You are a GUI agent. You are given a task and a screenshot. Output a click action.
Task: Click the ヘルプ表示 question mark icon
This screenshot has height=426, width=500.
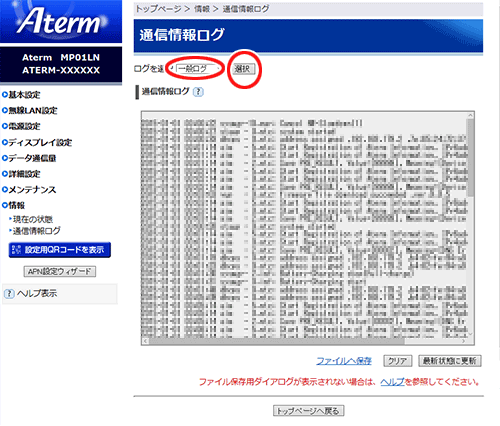pyautogui.click(x=9, y=294)
